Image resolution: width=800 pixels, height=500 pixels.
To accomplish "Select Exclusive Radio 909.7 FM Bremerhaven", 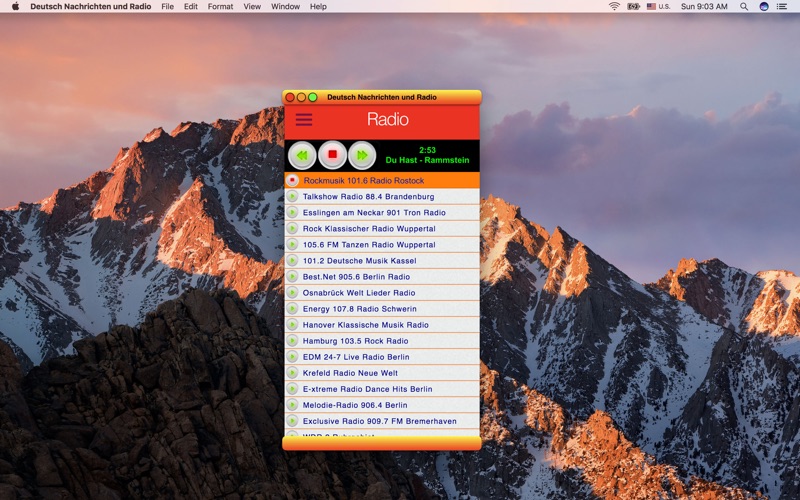I will click(382, 421).
